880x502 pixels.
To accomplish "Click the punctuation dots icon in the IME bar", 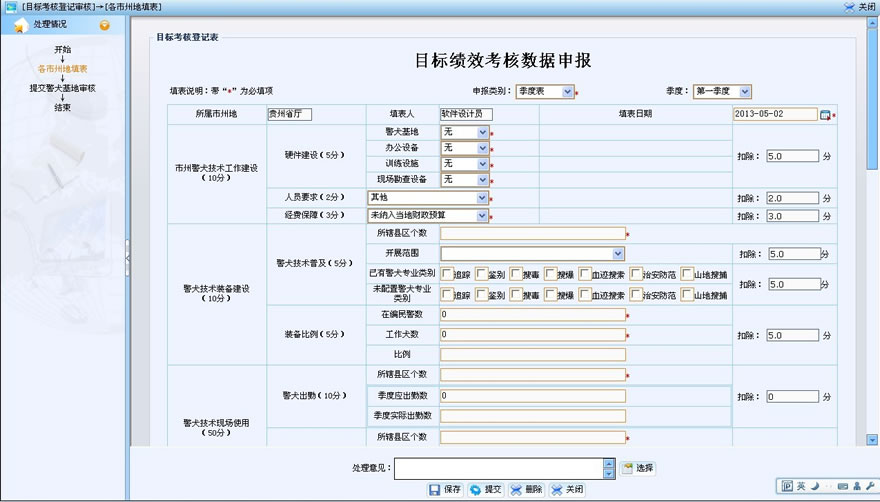I will coord(828,486).
